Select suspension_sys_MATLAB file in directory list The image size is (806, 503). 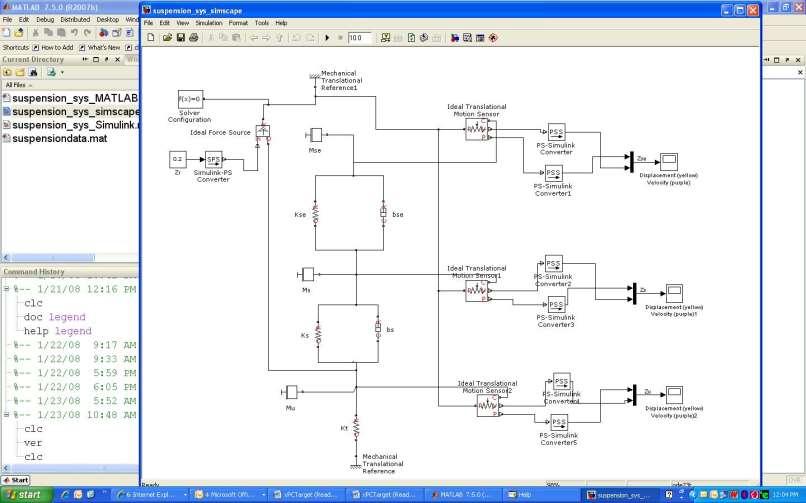[x=70, y=98]
